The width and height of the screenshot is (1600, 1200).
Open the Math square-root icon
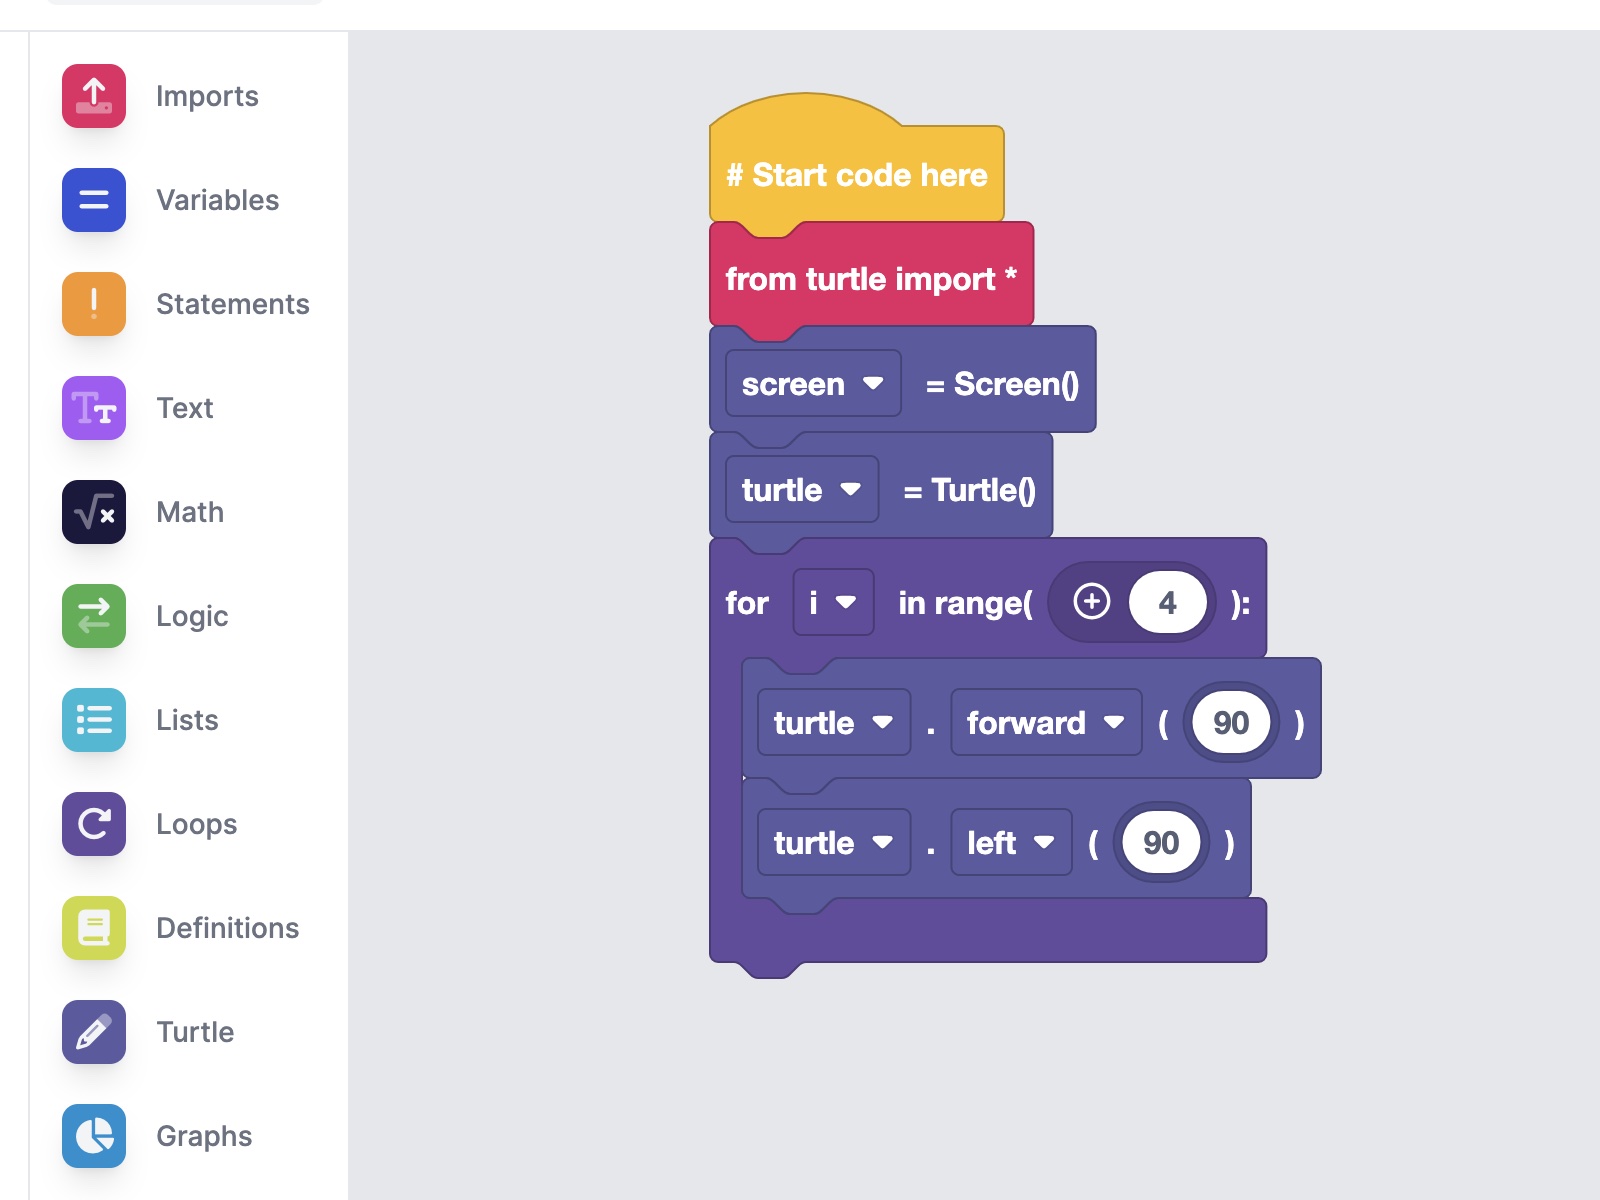click(94, 512)
